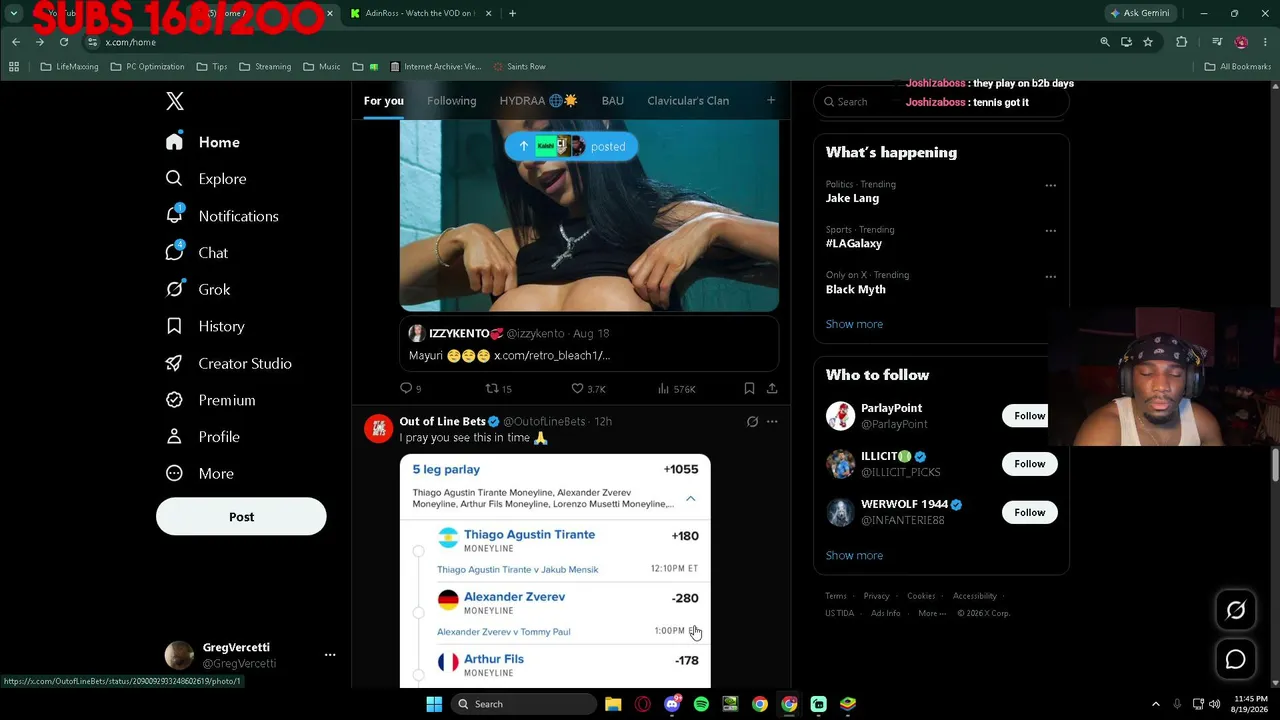This screenshot has height=720, width=1280.
Task: Open File Explorer from the taskbar
Action: (x=613, y=704)
